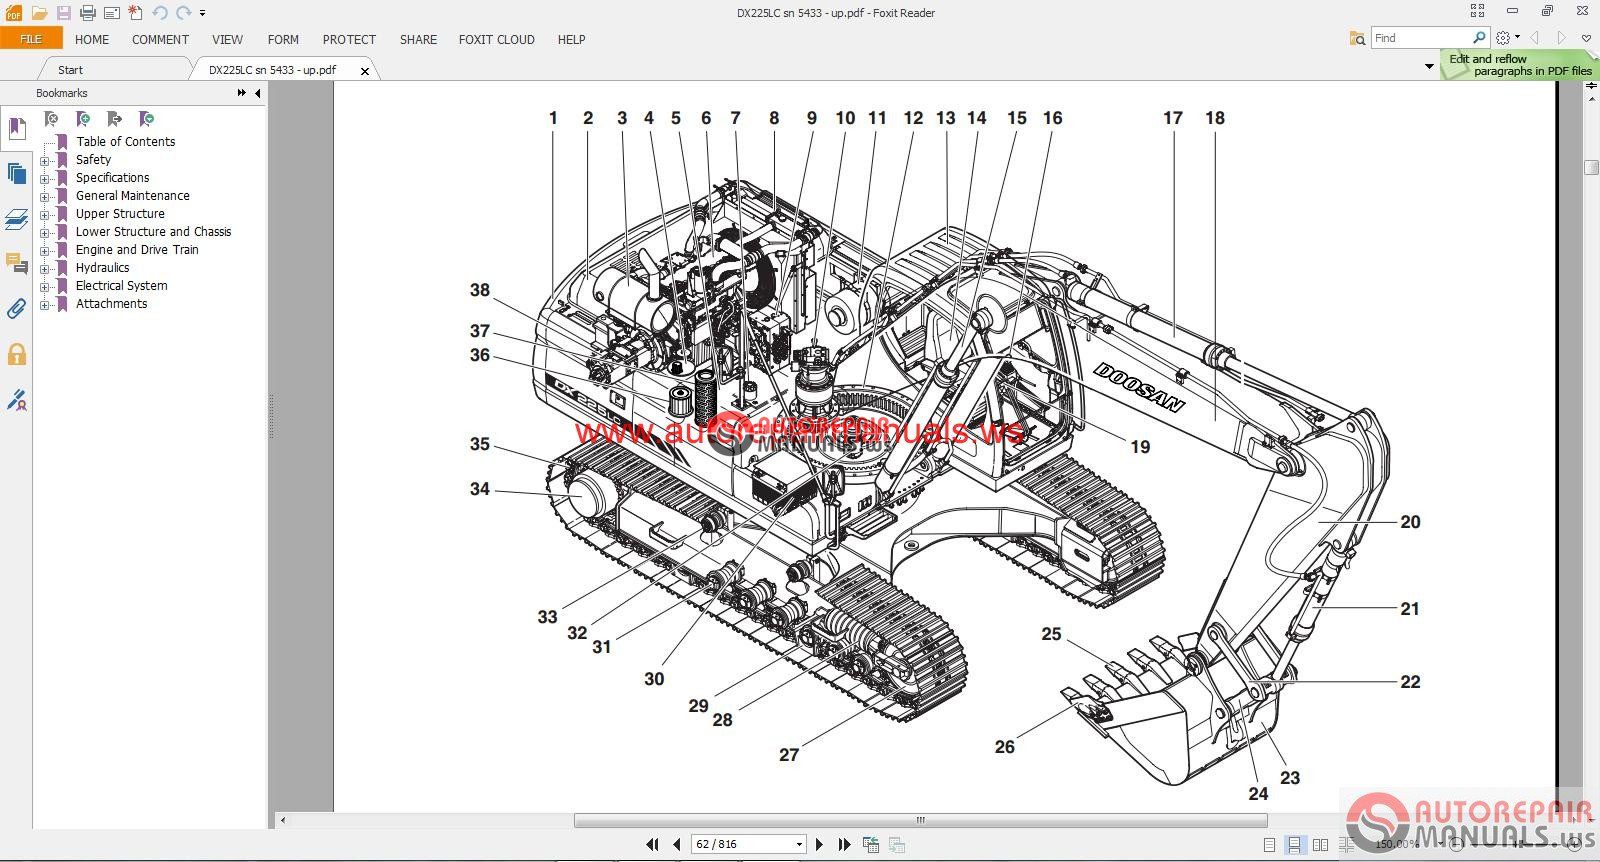Click the previous view icon in status bar
1600x862 pixels.
pos(871,845)
